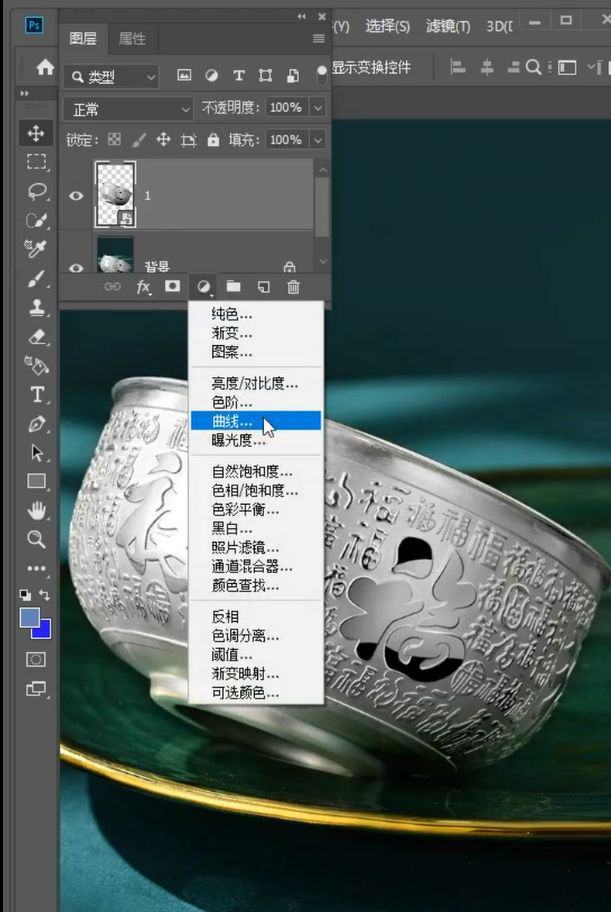Create a new layer
Screen dimensions: 611x912
(x=264, y=287)
